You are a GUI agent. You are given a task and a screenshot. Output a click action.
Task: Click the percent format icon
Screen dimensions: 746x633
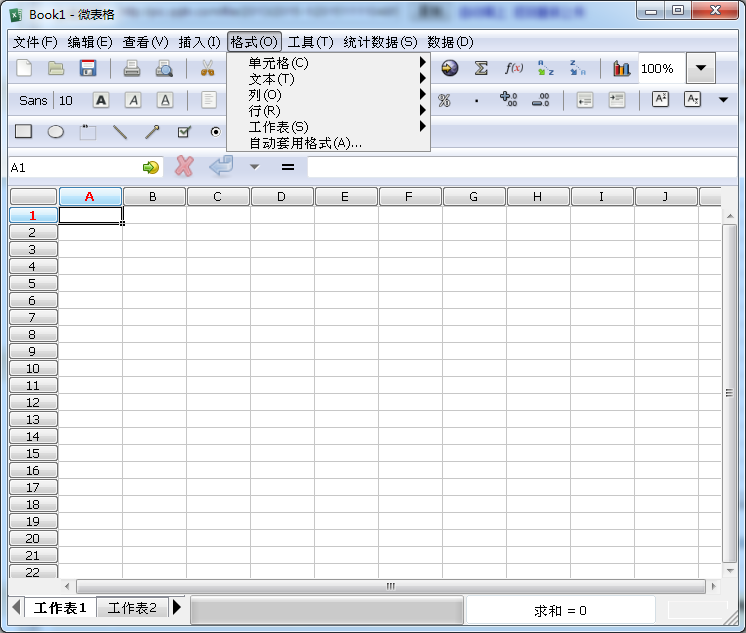(444, 100)
